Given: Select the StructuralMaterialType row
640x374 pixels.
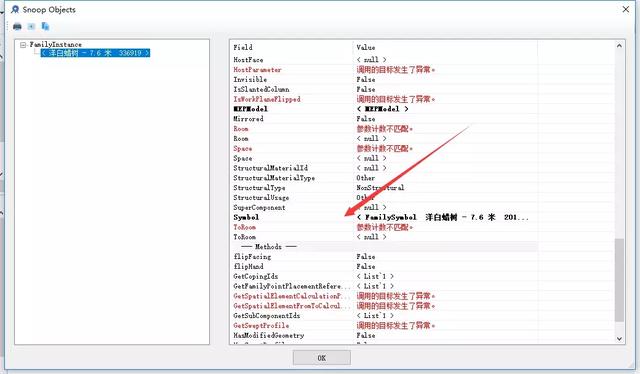Looking at the screenshot, I should click(x=384, y=178).
